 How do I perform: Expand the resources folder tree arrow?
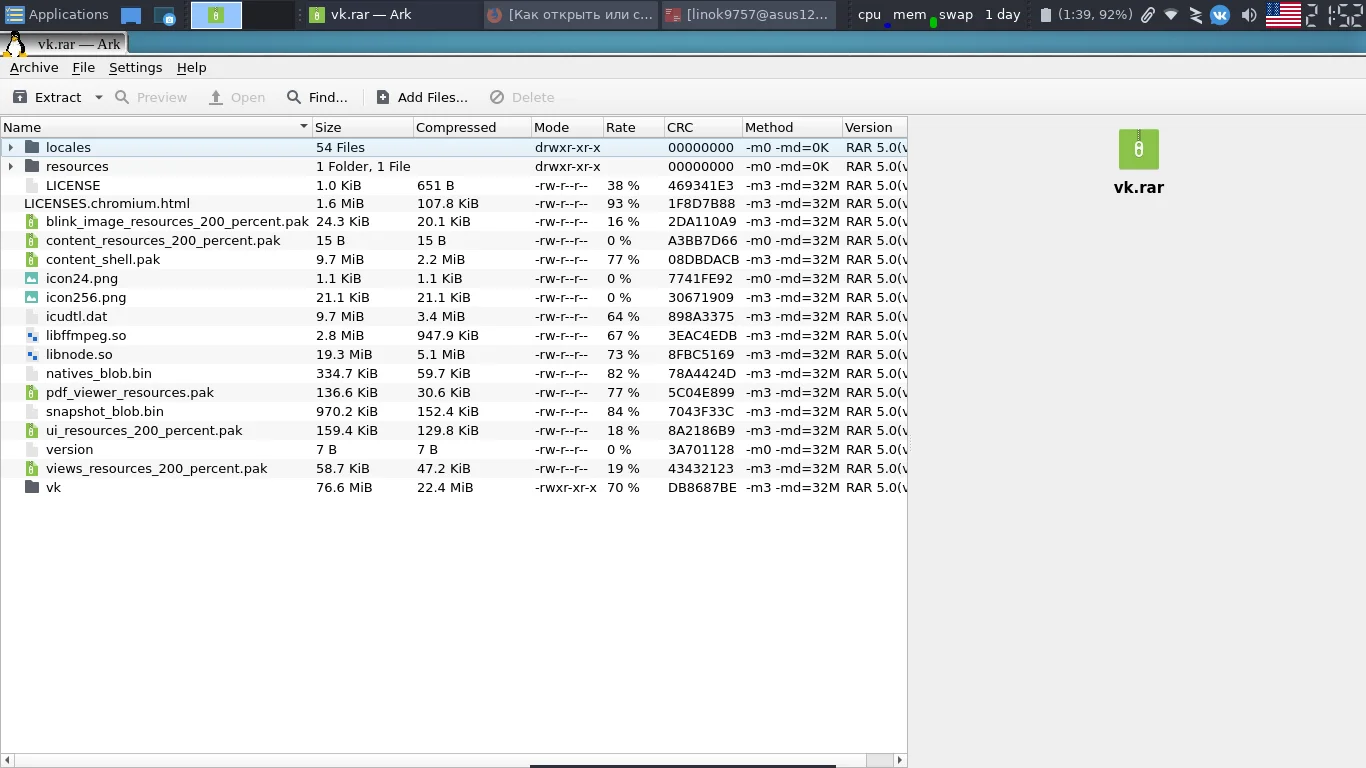pos(11,167)
